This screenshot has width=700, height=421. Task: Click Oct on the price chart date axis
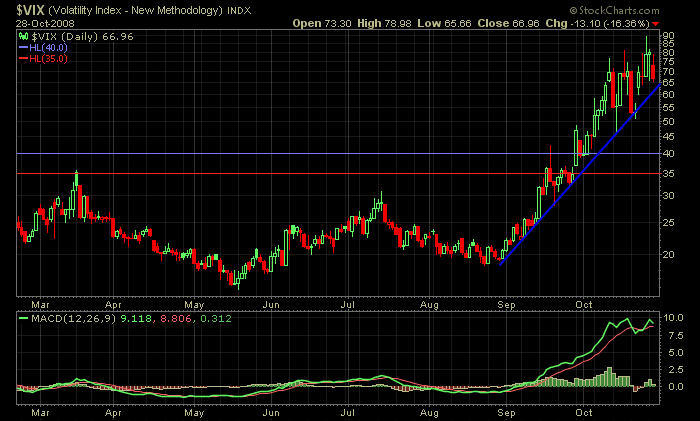(x=583, y=304)
